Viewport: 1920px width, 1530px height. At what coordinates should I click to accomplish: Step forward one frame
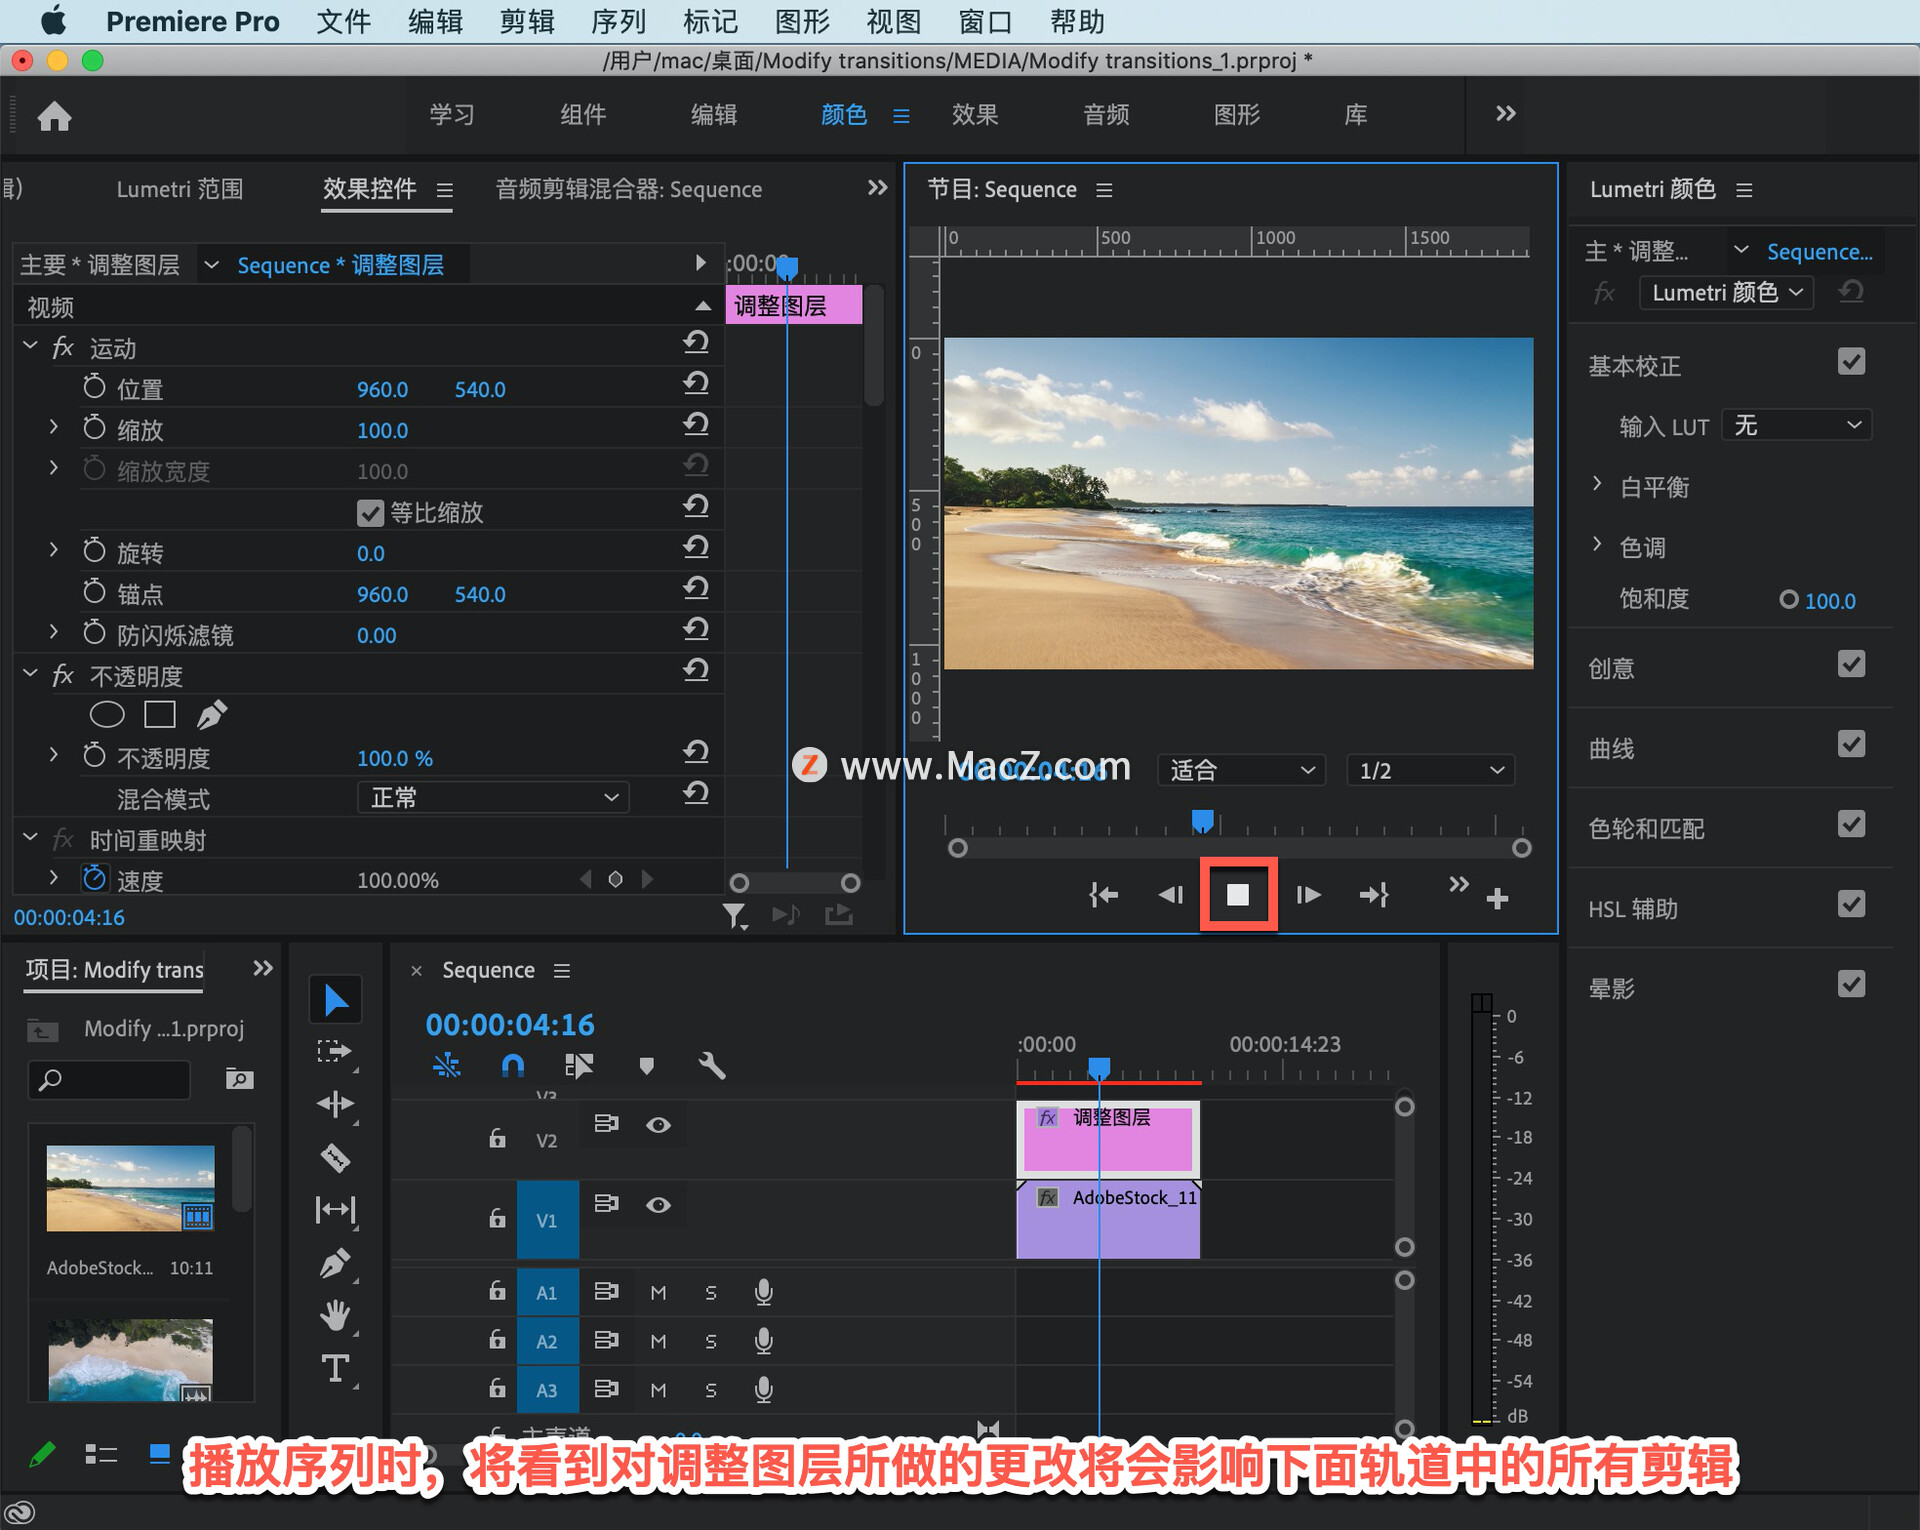1308,894
